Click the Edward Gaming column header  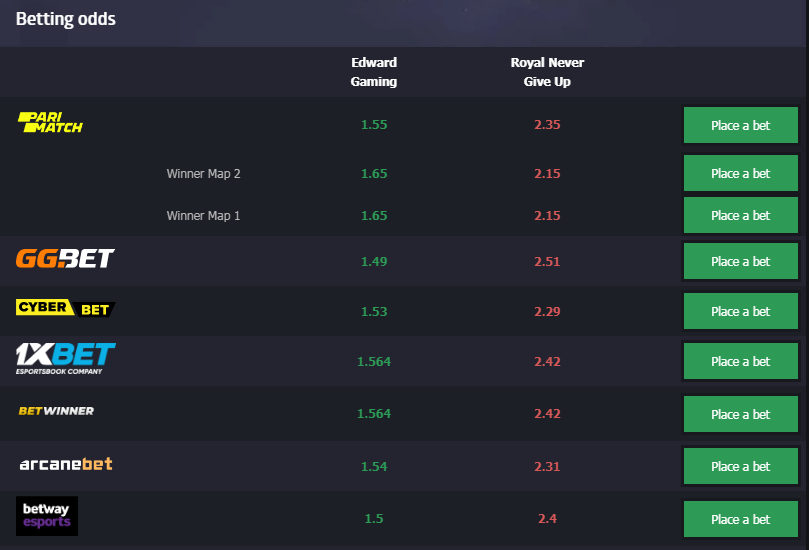point(374,72)
